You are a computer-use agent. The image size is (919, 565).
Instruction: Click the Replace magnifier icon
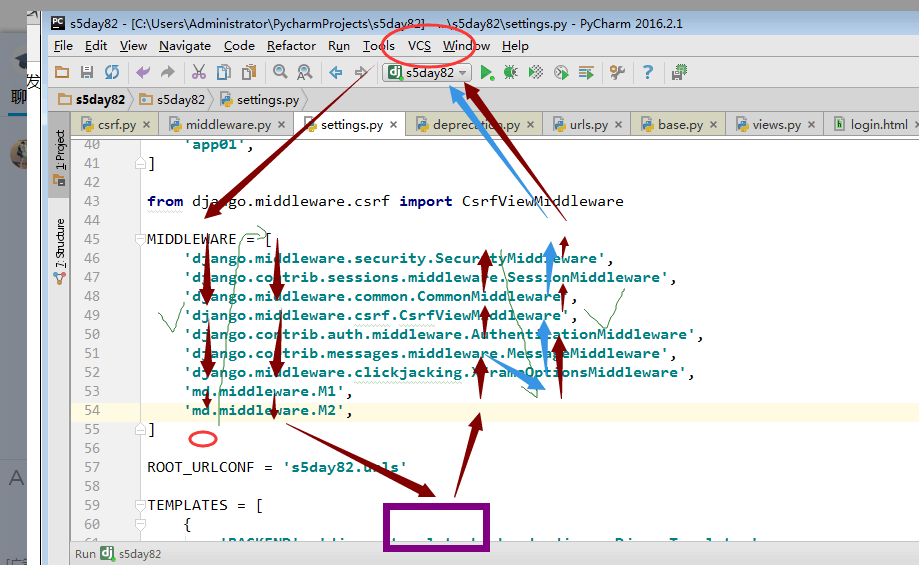coord(305,72)
